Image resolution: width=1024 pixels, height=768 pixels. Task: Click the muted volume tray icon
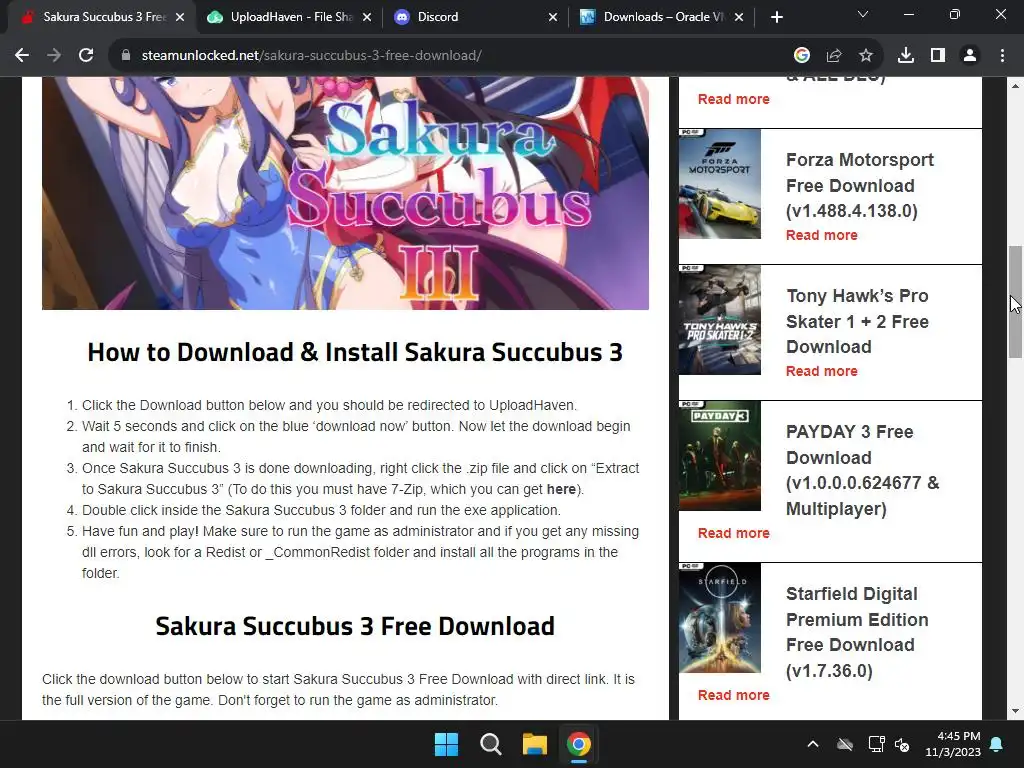point(903,744)
